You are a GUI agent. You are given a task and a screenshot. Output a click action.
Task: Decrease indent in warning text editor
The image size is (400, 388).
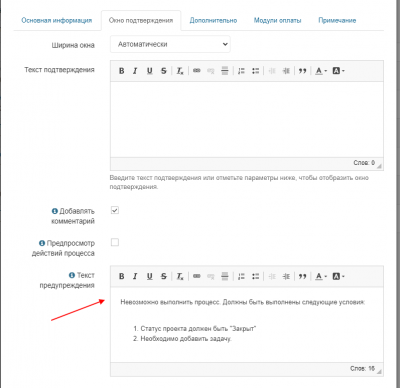[272, 276]
